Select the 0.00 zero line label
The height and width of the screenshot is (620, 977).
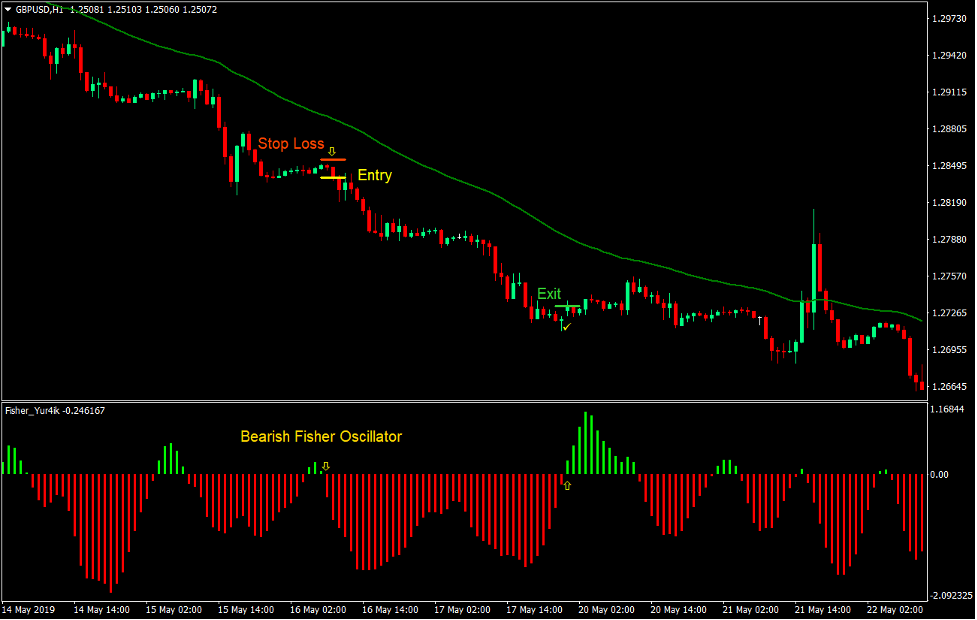(939, 474)
